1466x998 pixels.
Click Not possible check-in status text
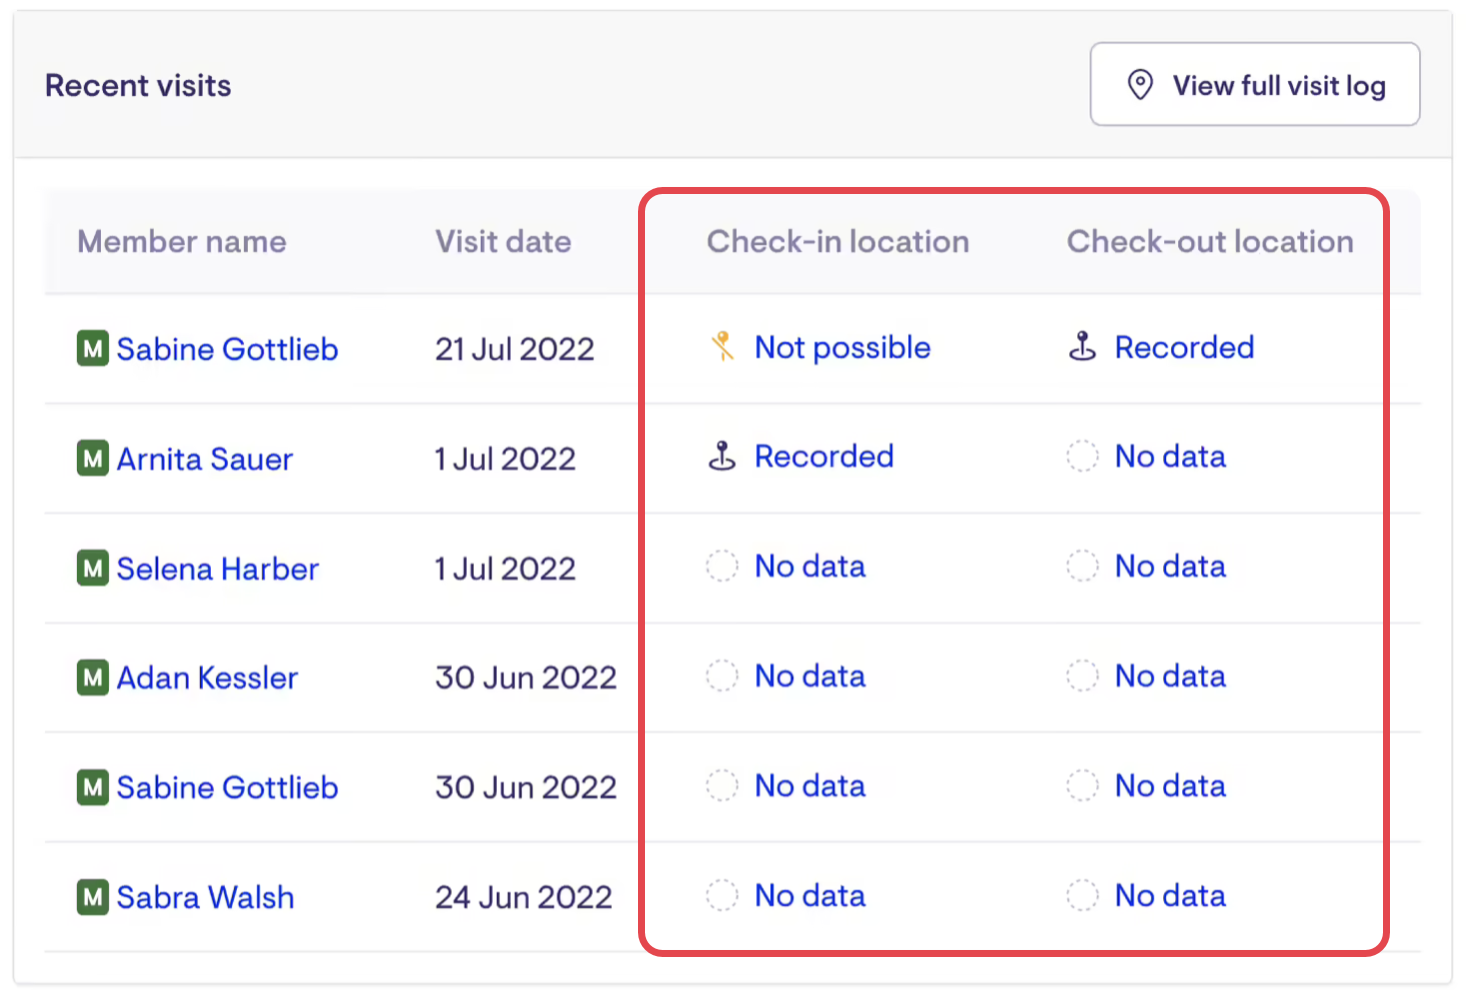(x=842, y=347)
